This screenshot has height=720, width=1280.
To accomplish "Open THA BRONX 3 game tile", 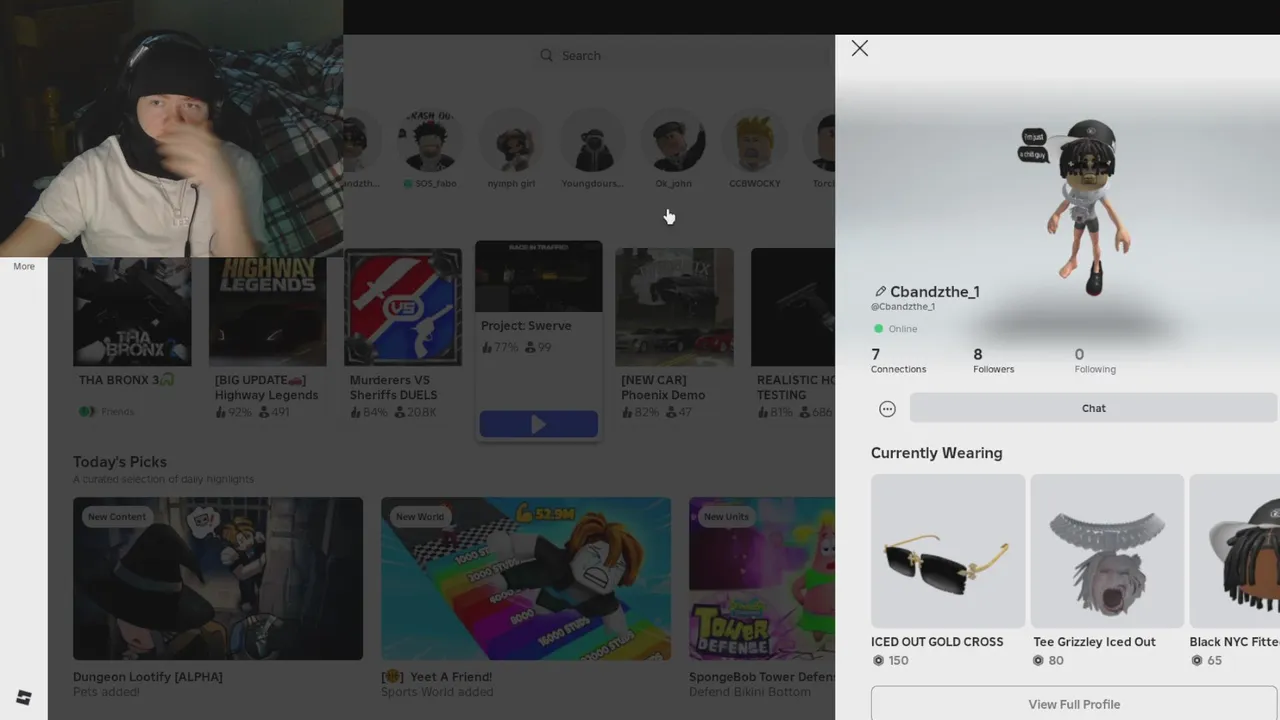I will click(x=132, y=312).
